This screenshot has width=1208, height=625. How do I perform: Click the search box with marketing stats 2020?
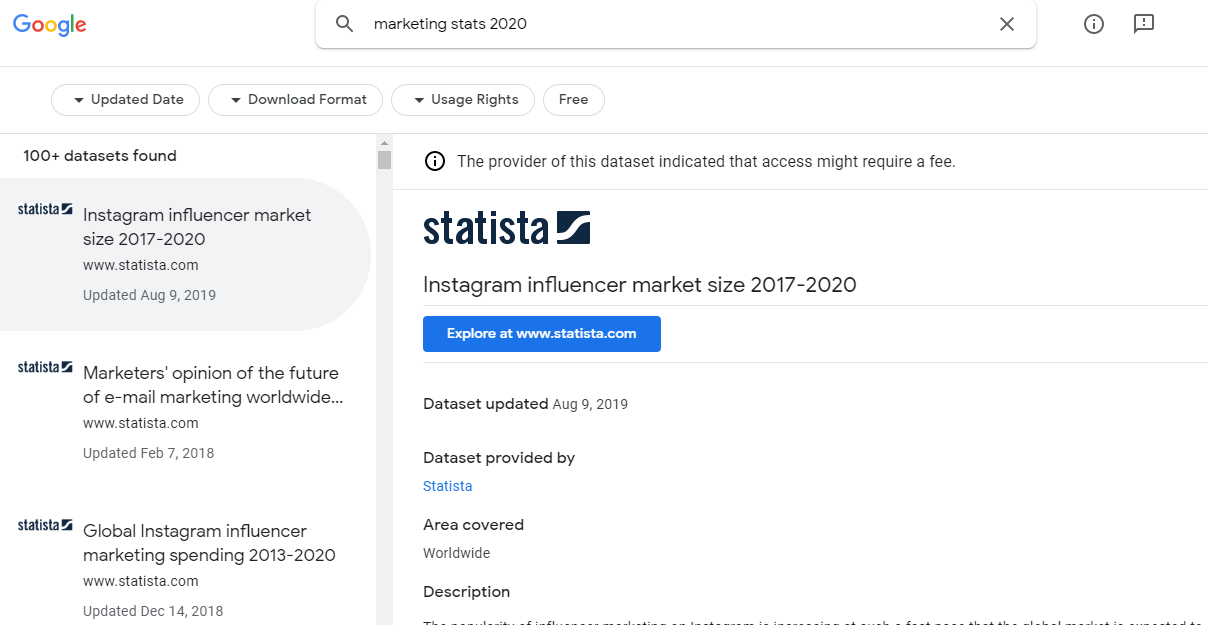676,24
